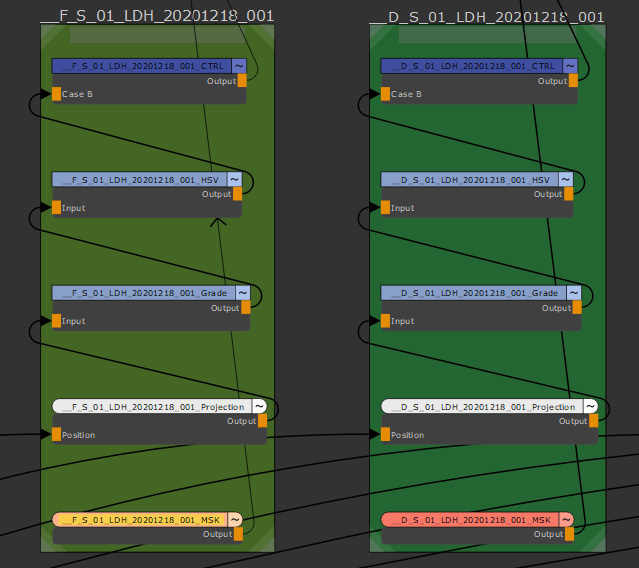Click the Output port of D_S MSK node

click(570, 535)
